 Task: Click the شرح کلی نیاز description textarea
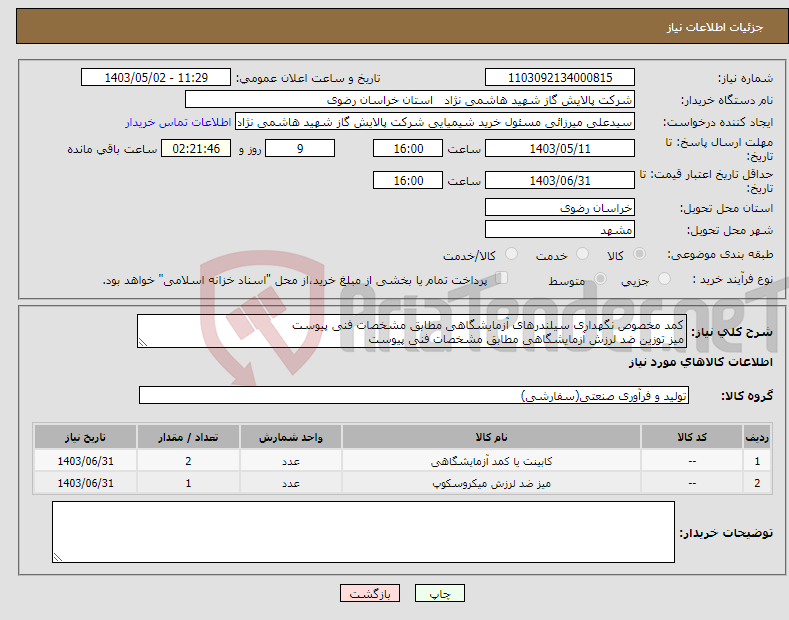click(x=412, y=331)
